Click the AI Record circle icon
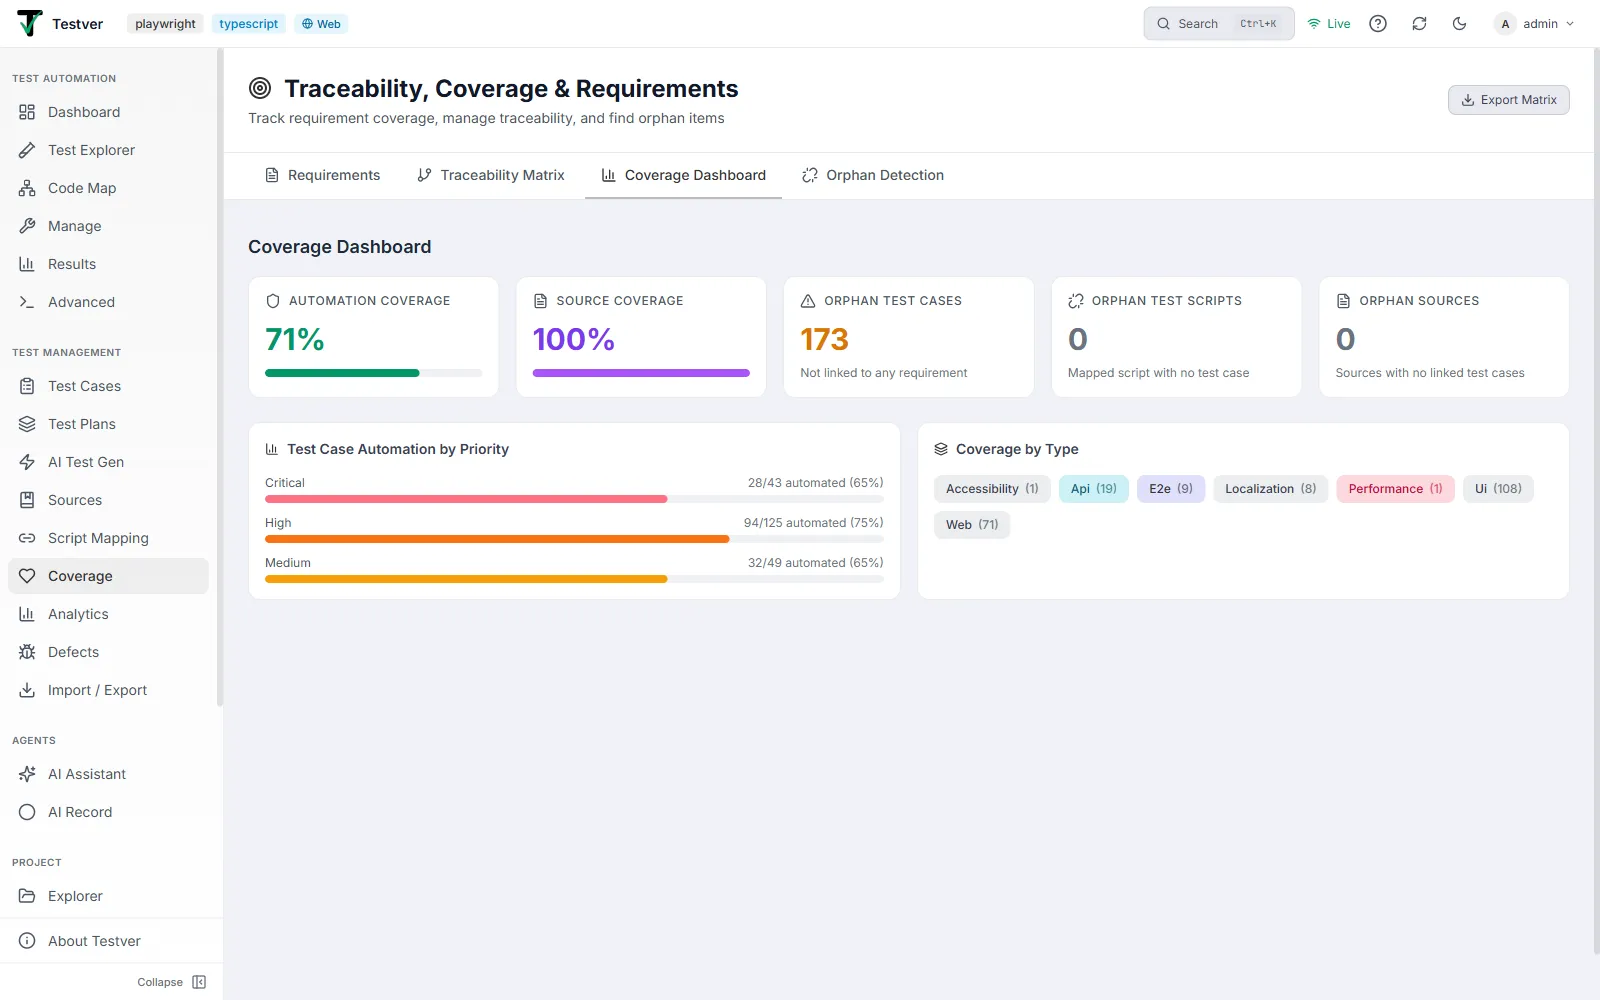1600x1000 pixels. pyautogui.click(x=27, y=812)
